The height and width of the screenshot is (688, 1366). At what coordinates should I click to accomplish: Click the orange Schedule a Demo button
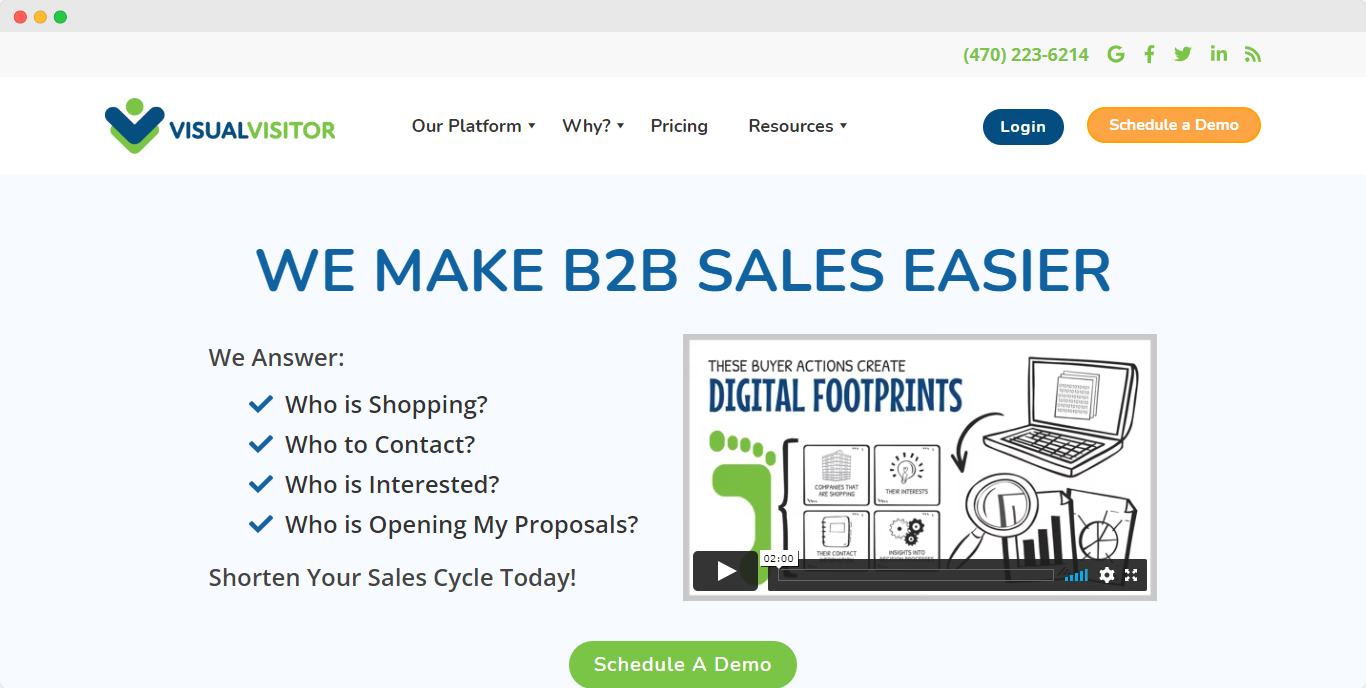tap(1173, 125)
